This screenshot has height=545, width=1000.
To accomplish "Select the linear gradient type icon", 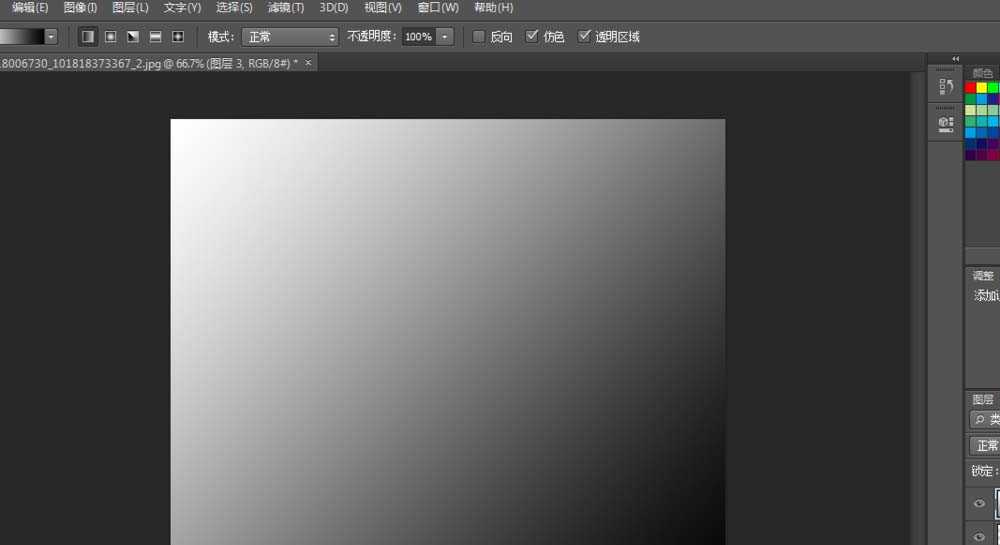I will coord(88,37).
